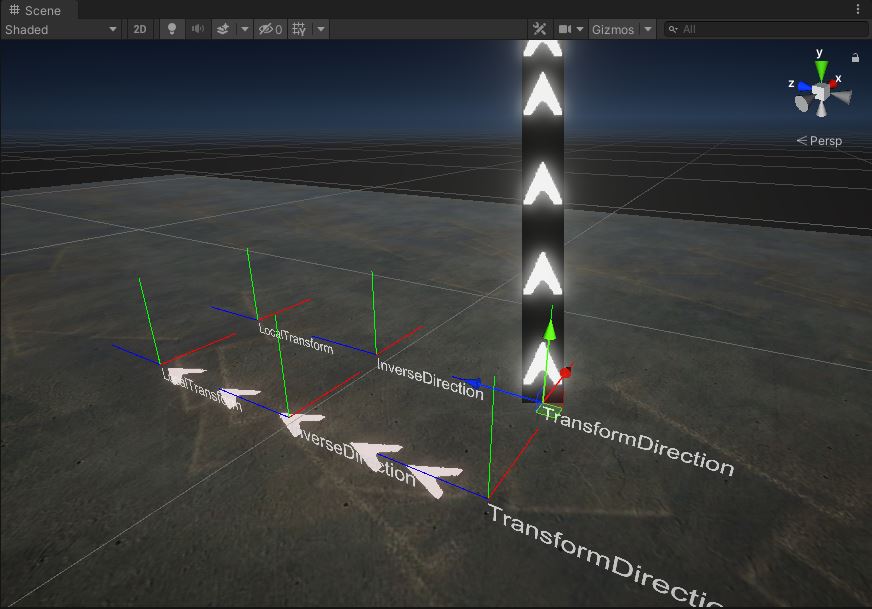Toggle the scene grid visibility icon
The image size is (872, 609).
296,29
